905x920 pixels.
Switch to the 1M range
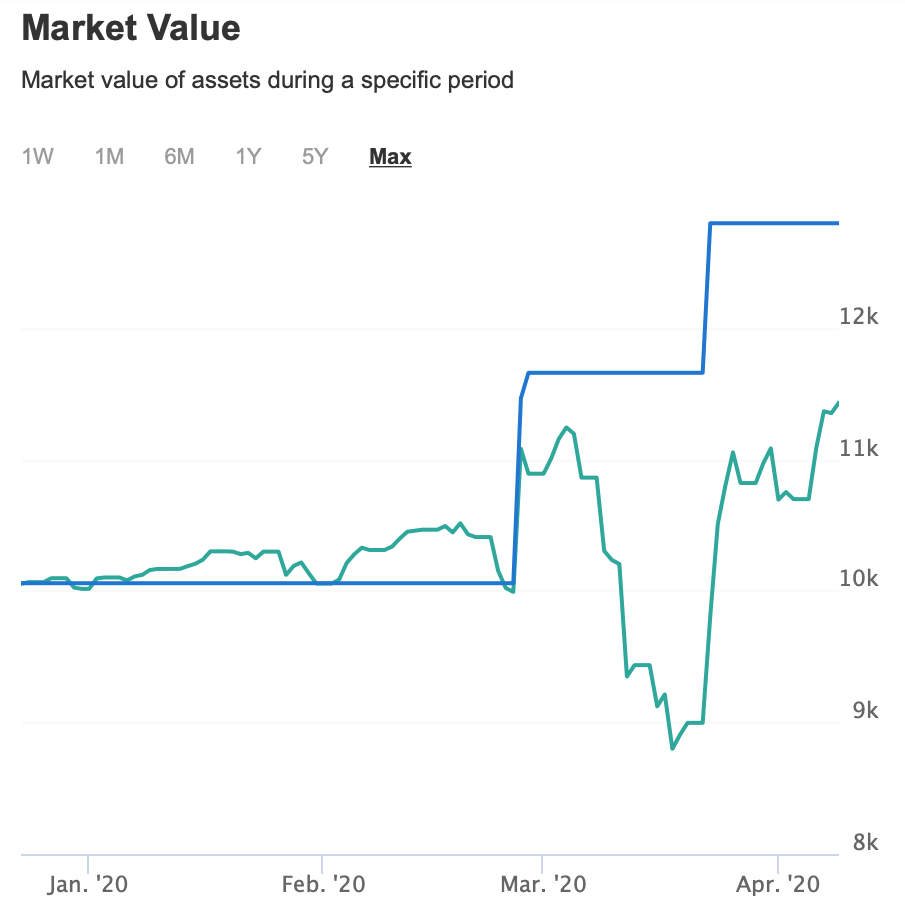[109, 157]
